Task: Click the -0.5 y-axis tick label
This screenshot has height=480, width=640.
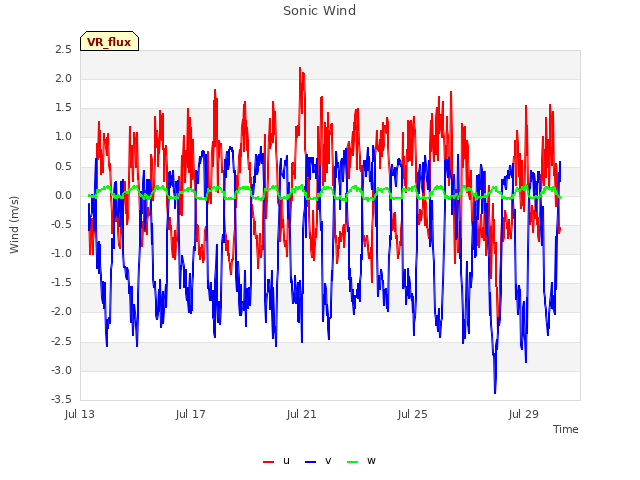Action: (x=61, y=224)
